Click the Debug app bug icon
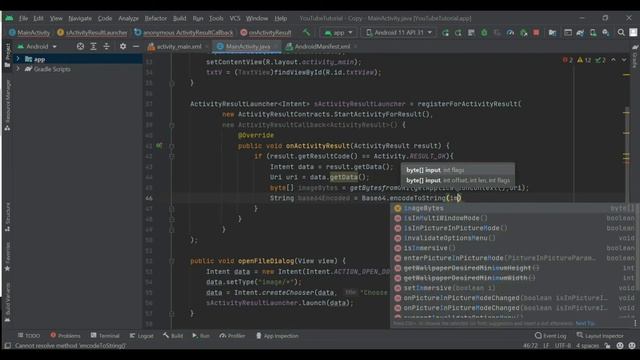The image size is (640, 360). point(484,33)
